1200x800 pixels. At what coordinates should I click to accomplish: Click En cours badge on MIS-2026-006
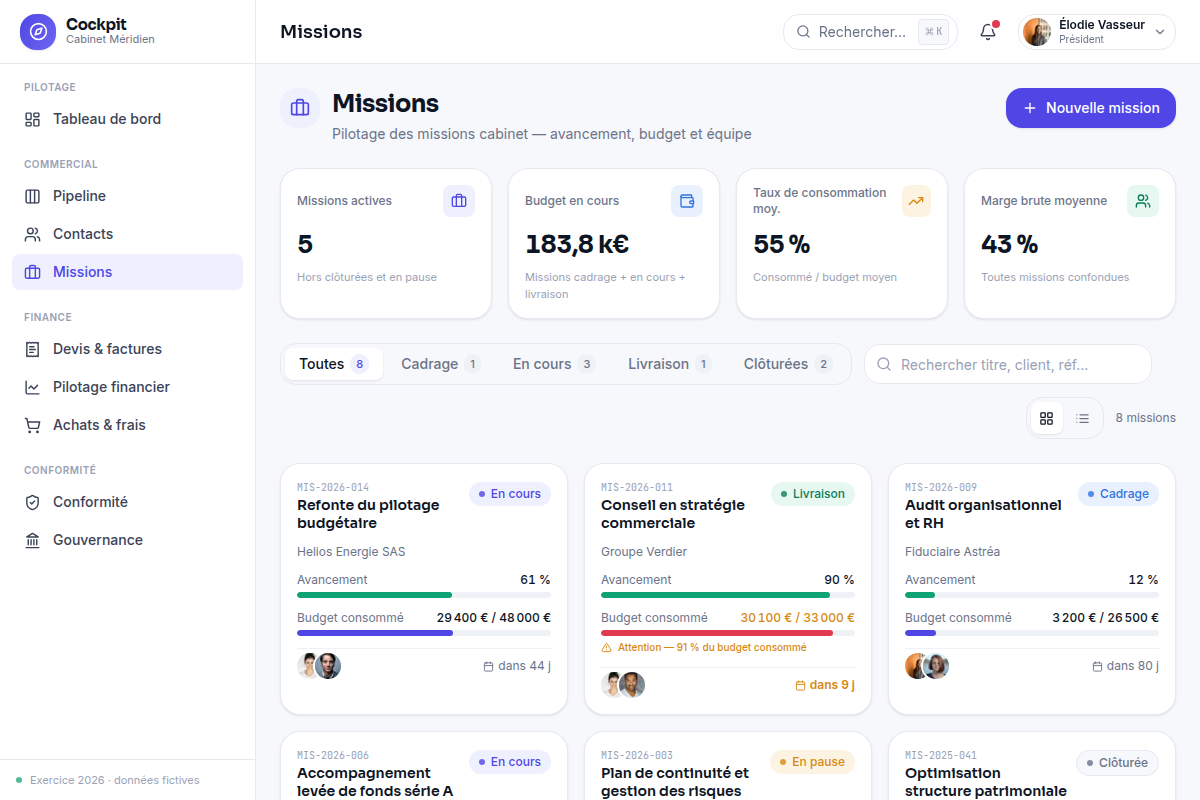coord(510,762)
